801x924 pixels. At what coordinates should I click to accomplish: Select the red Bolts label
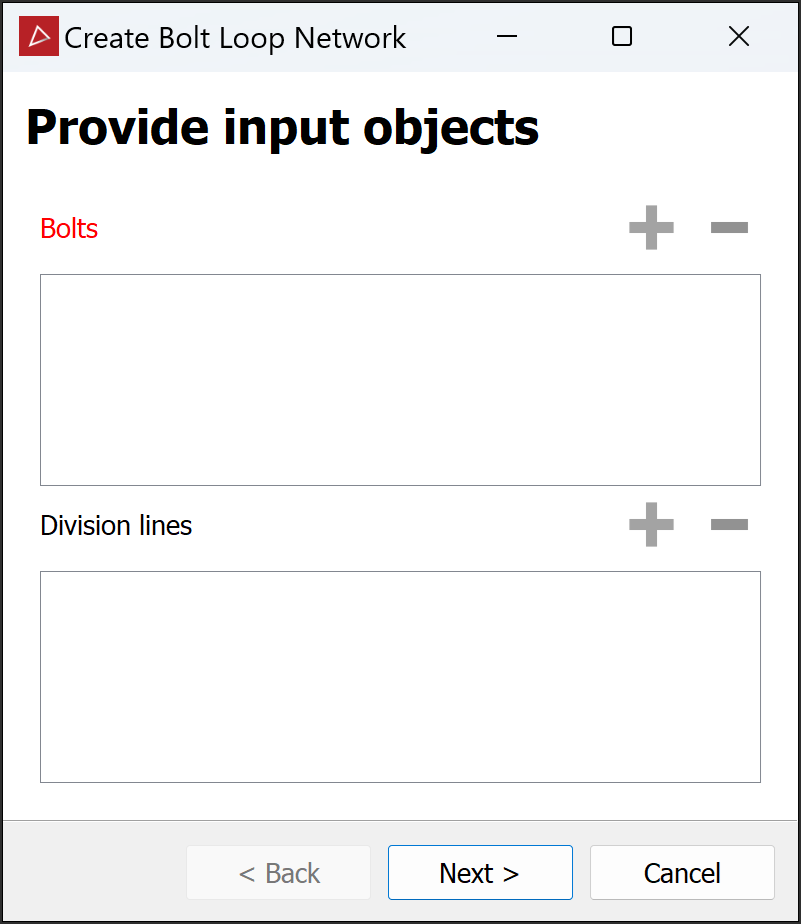(69, 229)
